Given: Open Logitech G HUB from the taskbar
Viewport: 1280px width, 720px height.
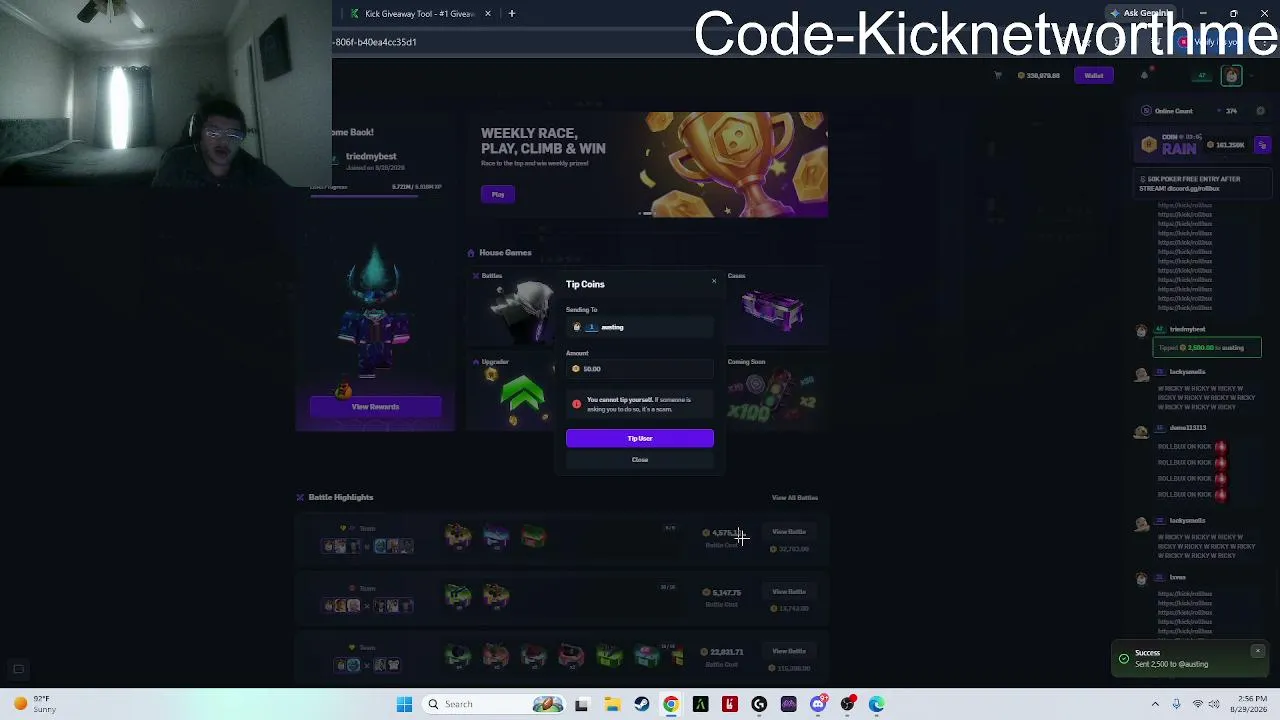Looking at the screenshot, I should tap(759, 705).
